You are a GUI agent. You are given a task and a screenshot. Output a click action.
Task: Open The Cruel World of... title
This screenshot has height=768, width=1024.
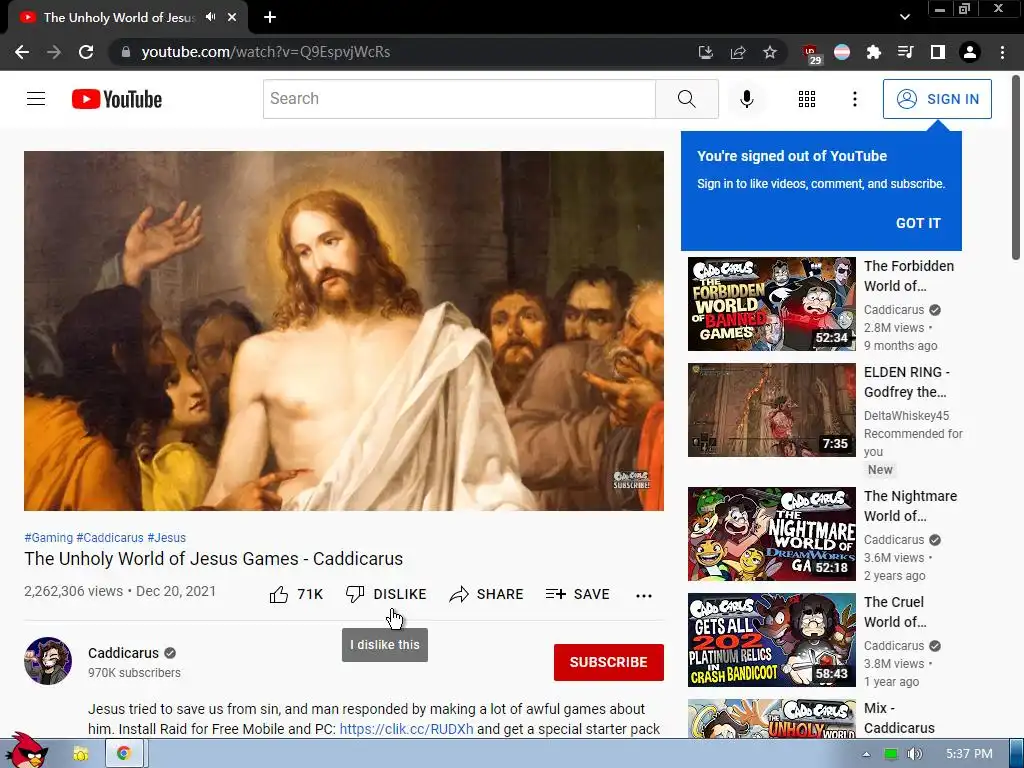pyautogui.click(x=895, y=611)
